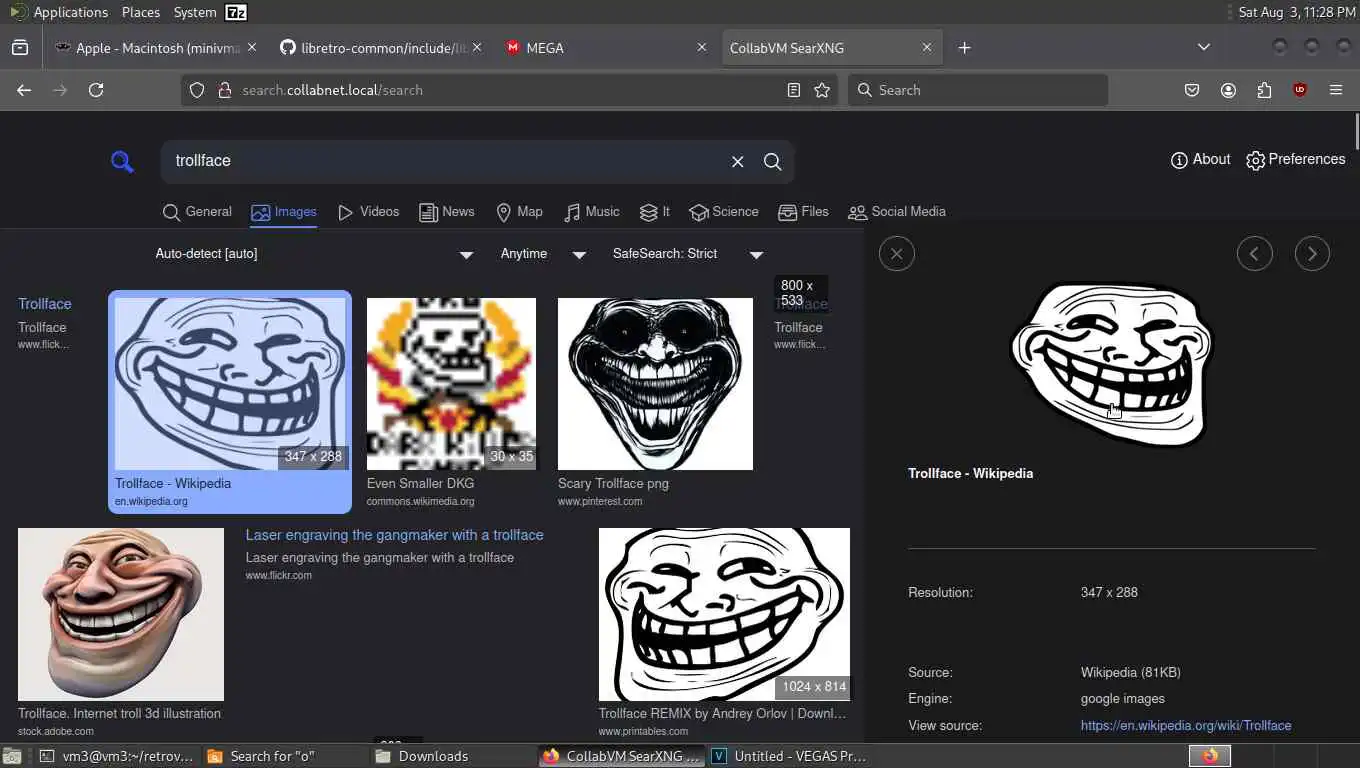1360x768 pixels.
Task: Open the Anytime time range dropdown
Action: click(x=543, y=254)
